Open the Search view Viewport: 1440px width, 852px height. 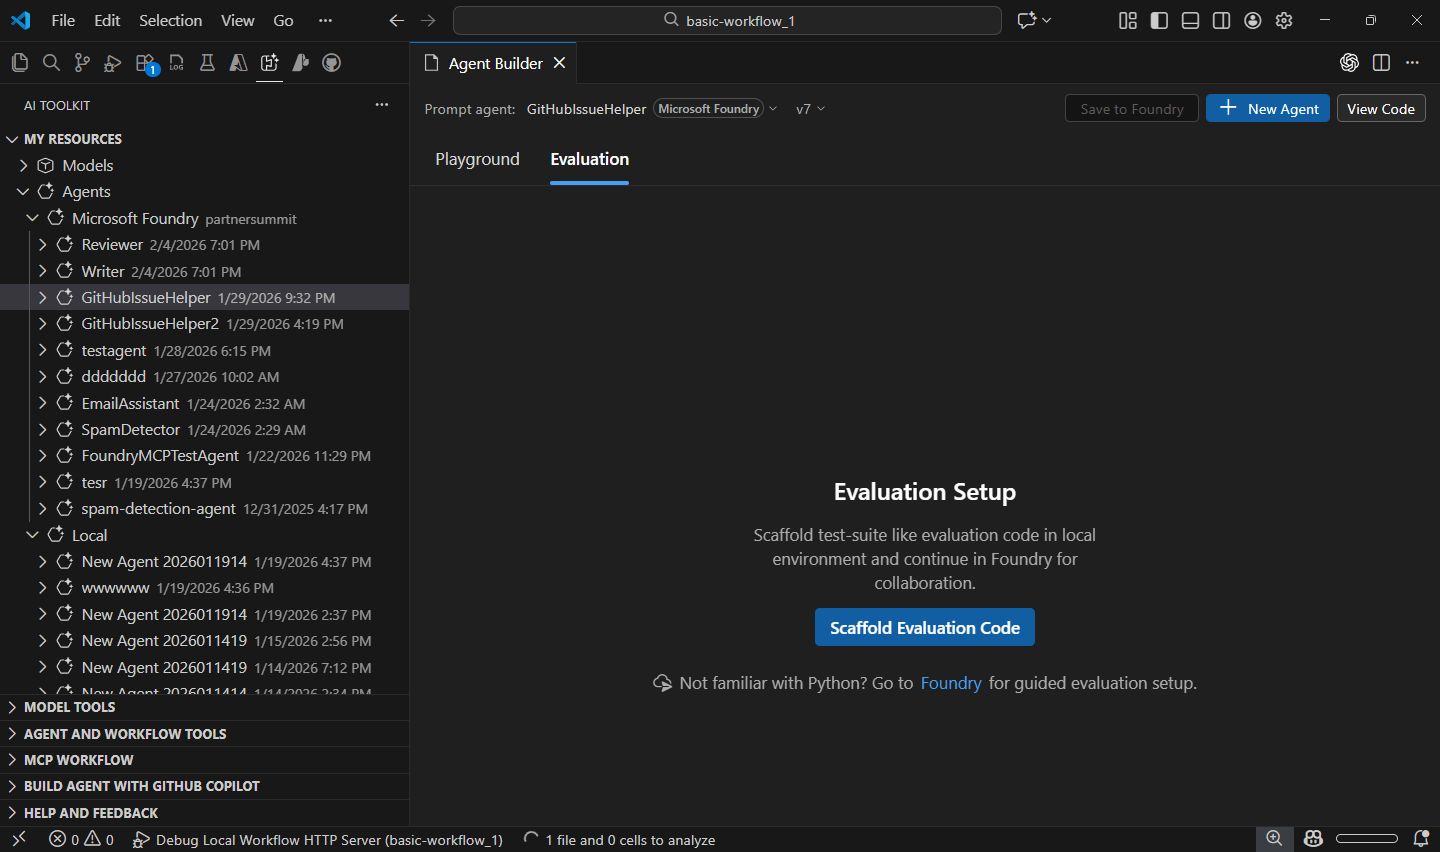tap(51, 62)
